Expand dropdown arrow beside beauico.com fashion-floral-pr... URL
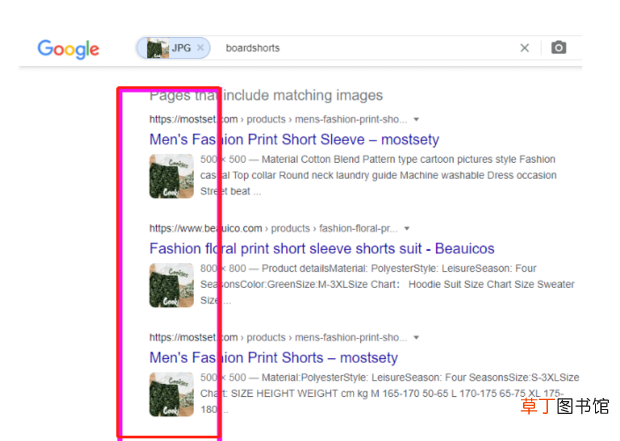The height and width of the screenshot is (441, 620). tap(407, 228)
